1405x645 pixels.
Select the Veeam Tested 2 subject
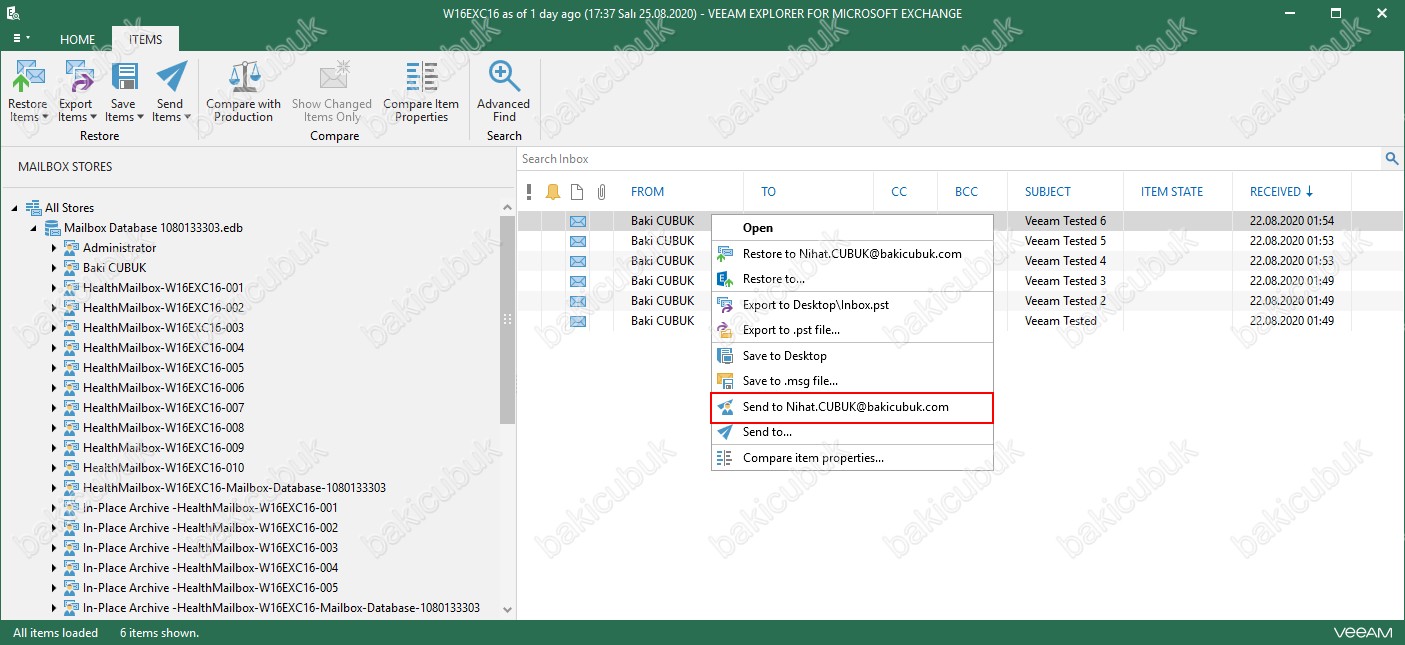[x=1066, y=301]
